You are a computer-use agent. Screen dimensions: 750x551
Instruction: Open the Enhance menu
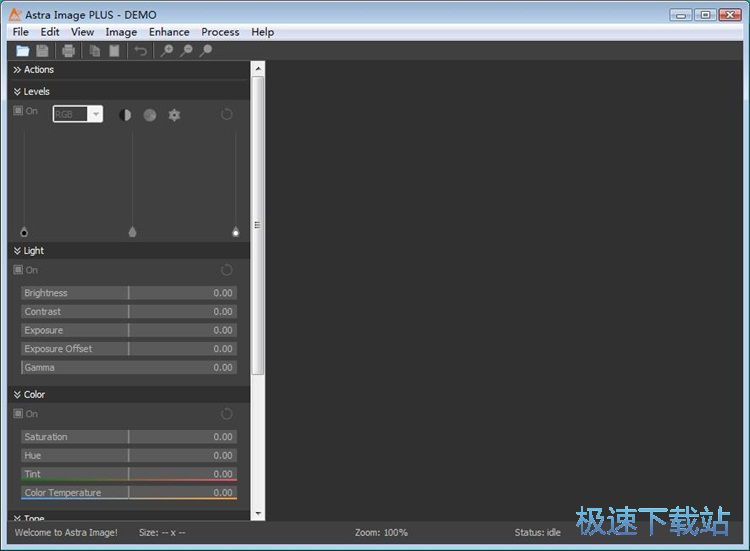(x=169, y=32)
